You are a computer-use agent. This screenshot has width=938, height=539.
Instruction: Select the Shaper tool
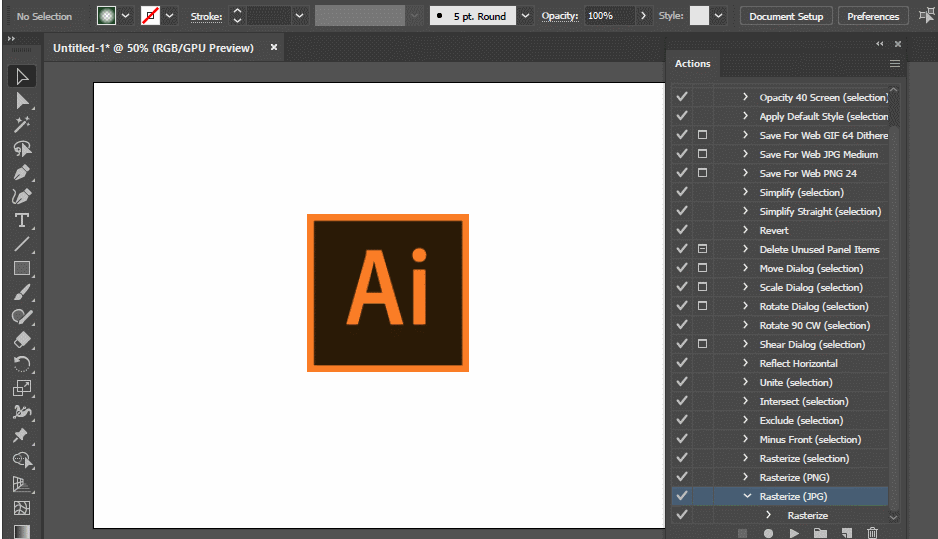(x=22, y=316)
